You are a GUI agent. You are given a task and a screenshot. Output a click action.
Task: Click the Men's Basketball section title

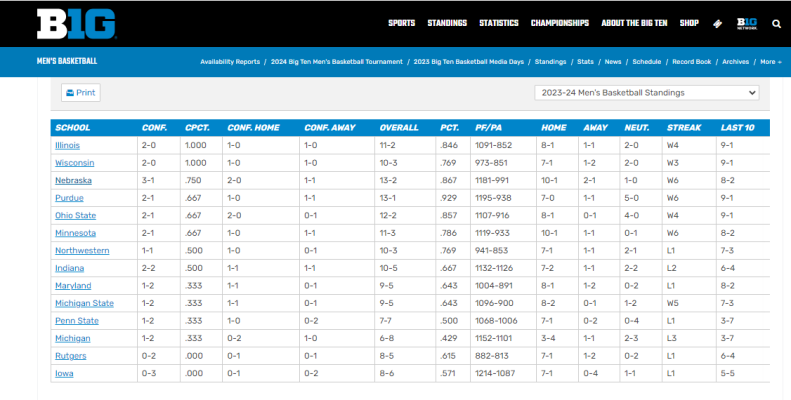click(67, 61)
